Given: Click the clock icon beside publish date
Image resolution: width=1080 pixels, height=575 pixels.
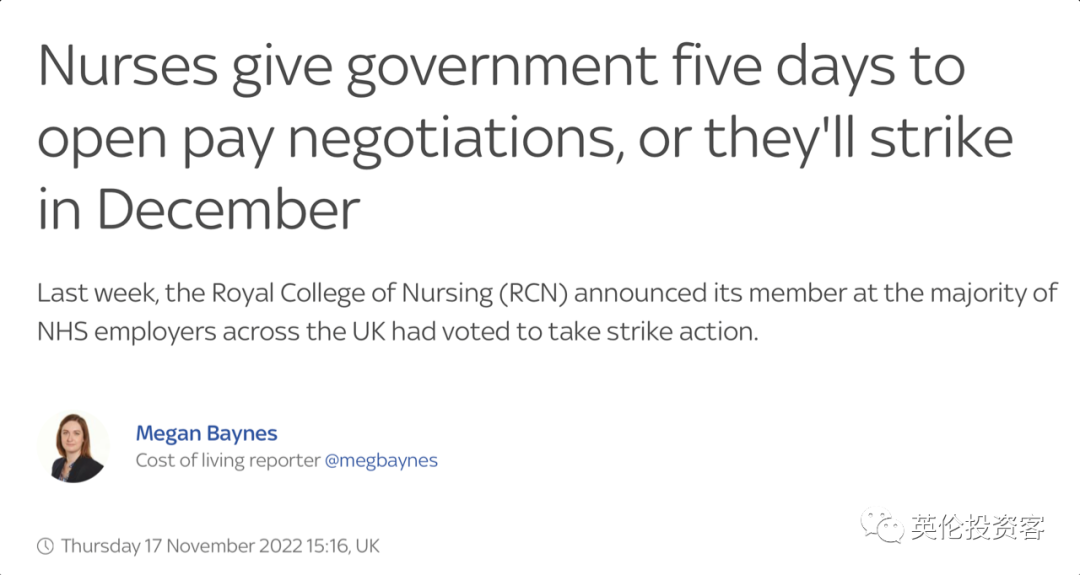Looking at the screenshot, I should (x=45, y=547).
